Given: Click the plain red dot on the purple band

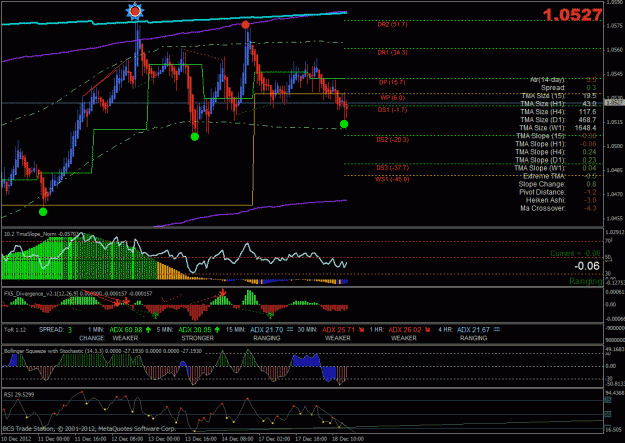Looking at the screenshot, I should pos(246,25).
